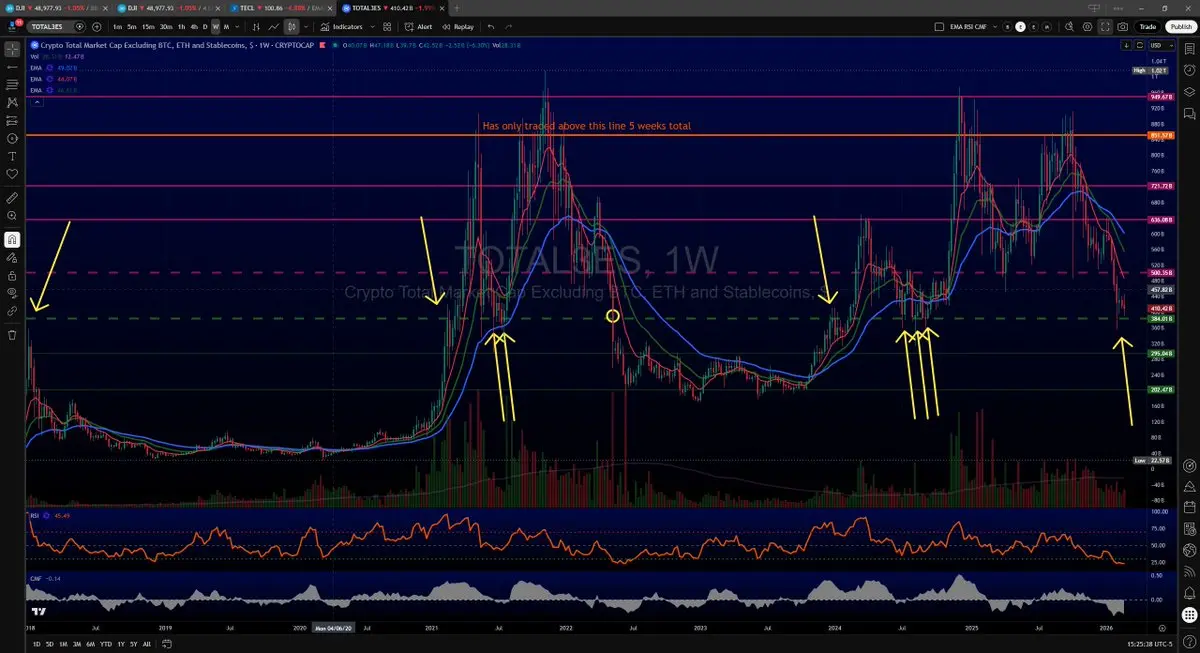The image size is (1200, 653).
Task: Select the 1m timeframe
Action: tap(118, 27)
